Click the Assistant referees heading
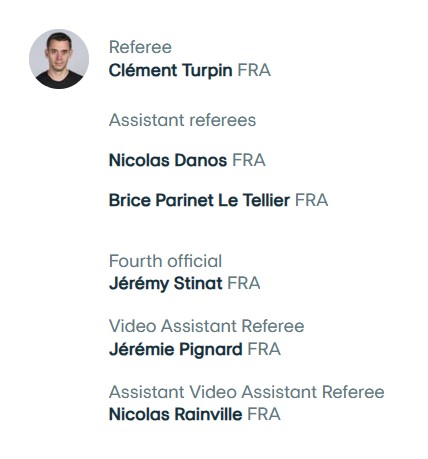428x459 pixels. [x=182, y=120]
